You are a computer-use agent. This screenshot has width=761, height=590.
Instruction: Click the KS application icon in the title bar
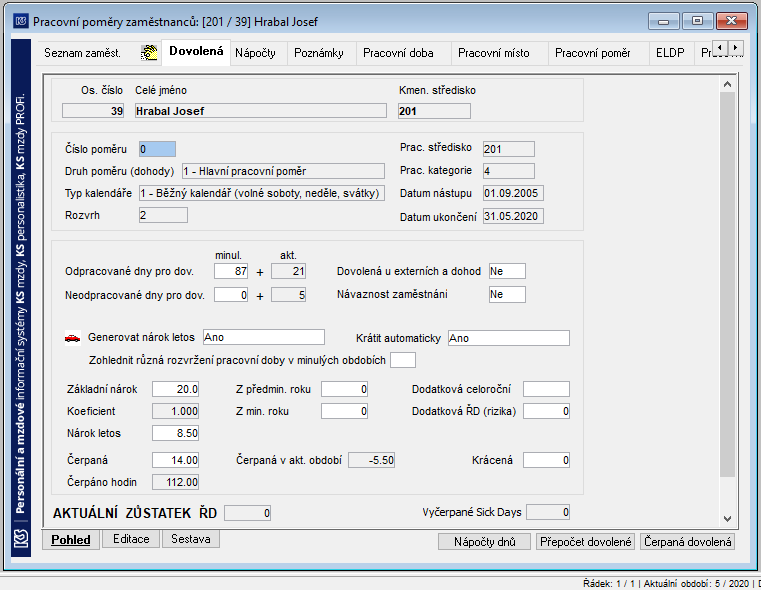[x=20, y=21]
